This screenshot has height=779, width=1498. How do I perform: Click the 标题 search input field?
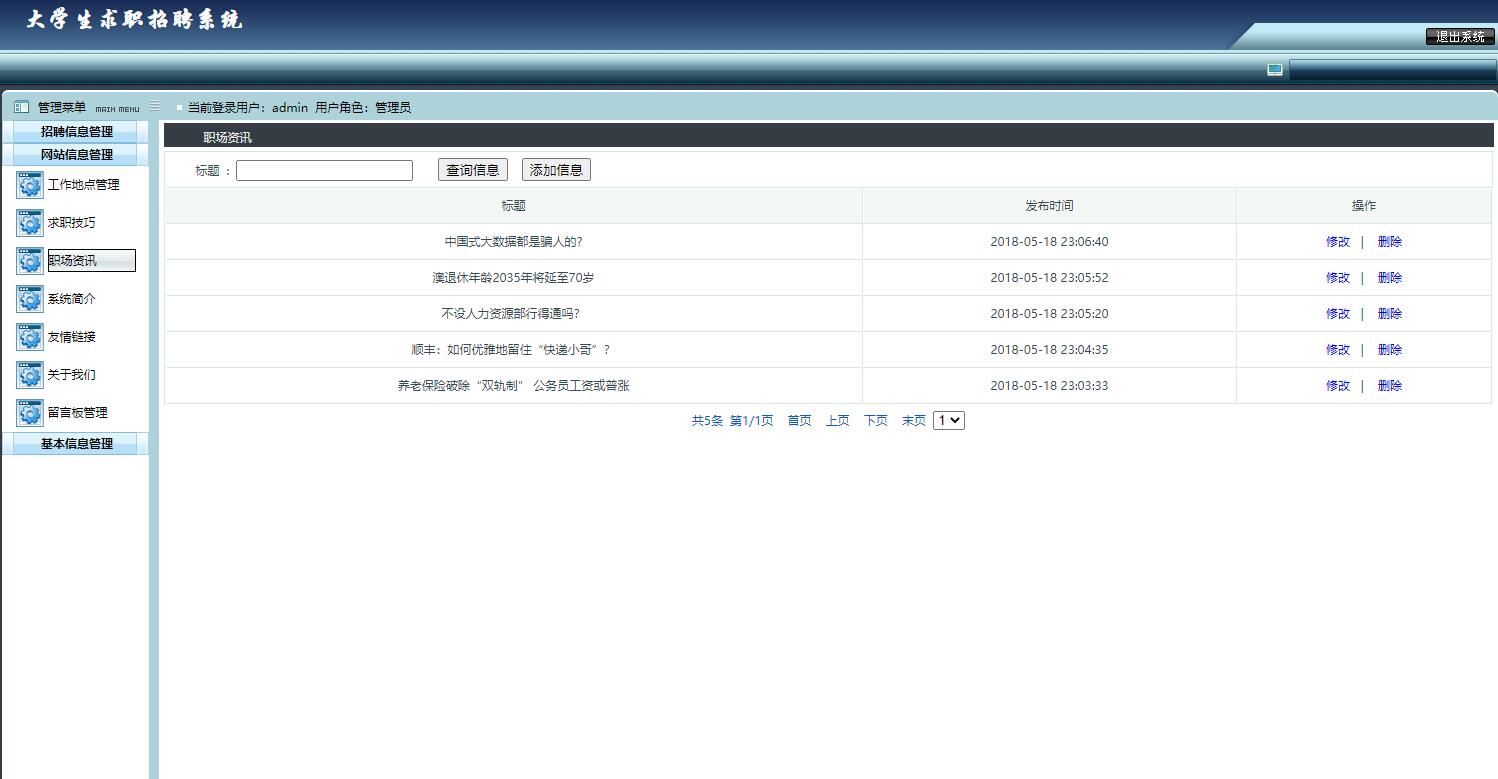[323, 170]
